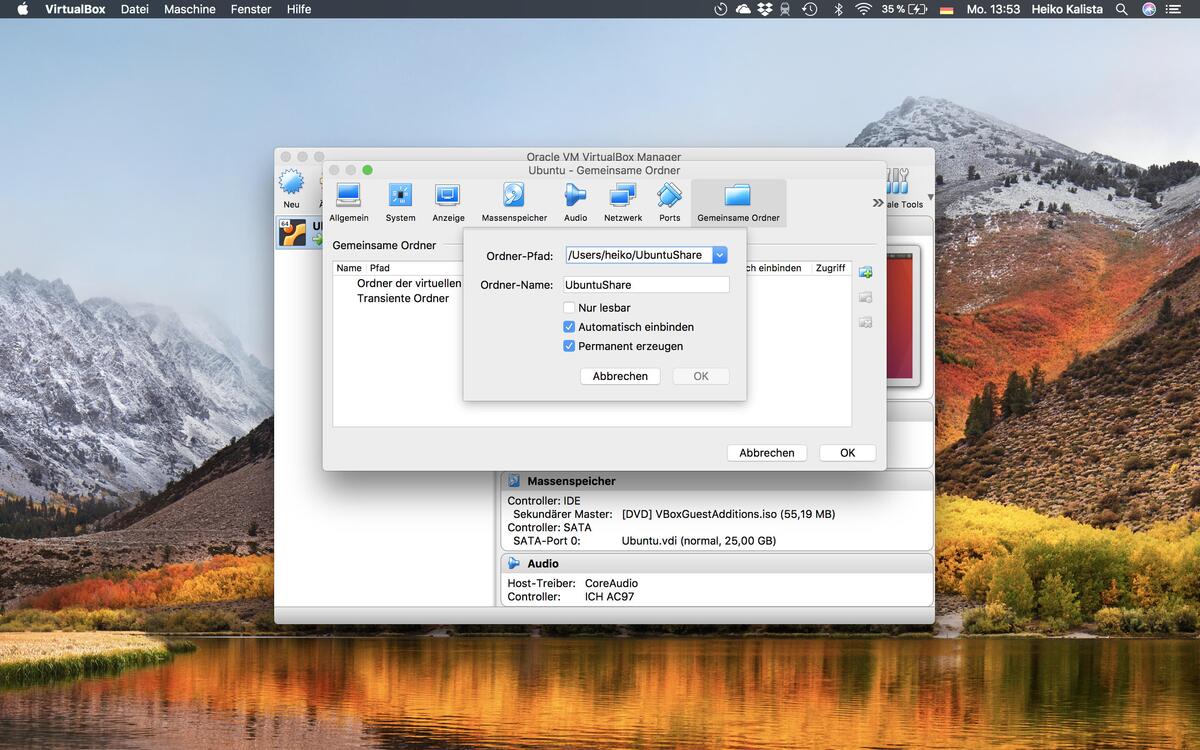Screen dimensions: 1200x750
Task: Select Ordner der virtuellen tree entry
Action: [409, 283]
